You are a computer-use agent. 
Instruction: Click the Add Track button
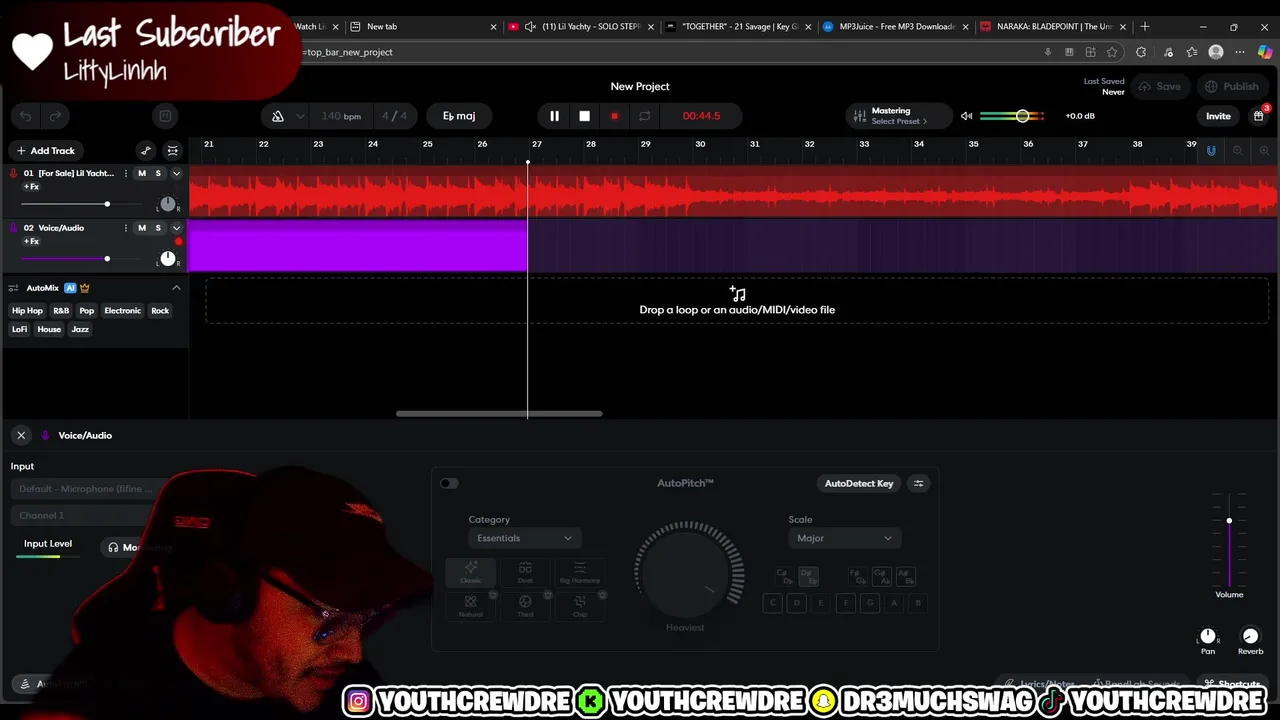click(46, 151)
